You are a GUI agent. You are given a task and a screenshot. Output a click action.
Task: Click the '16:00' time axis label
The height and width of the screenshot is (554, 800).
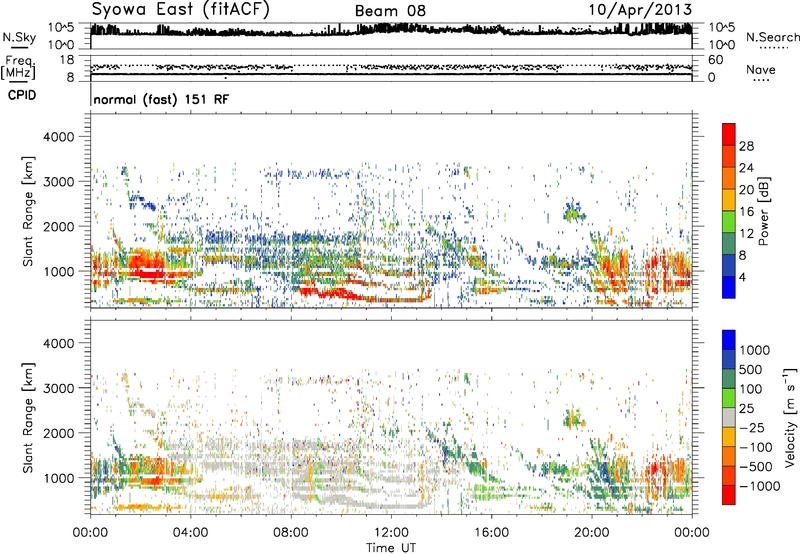[x=491, y=533]
